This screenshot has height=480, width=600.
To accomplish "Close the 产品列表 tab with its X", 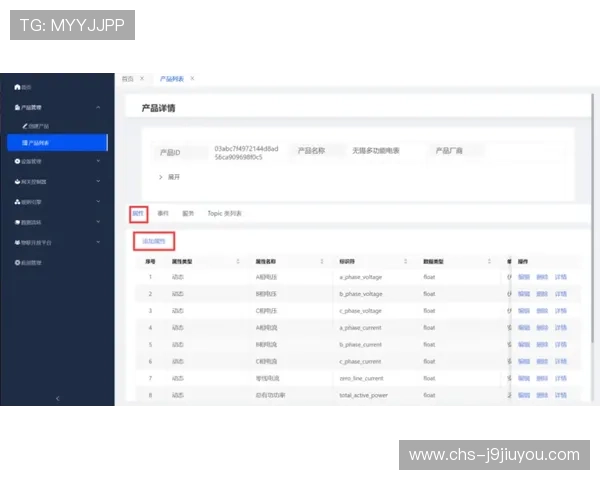I will (192, 78).
